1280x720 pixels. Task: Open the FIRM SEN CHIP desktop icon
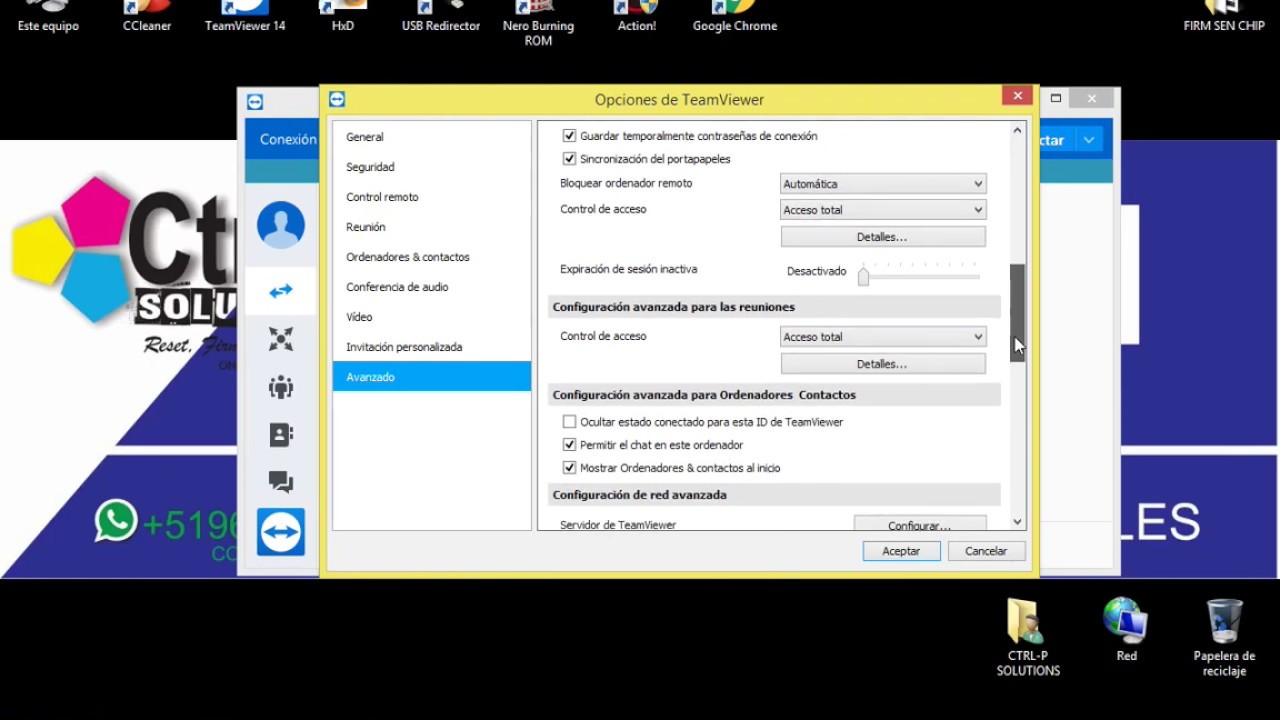point(1224,17)
